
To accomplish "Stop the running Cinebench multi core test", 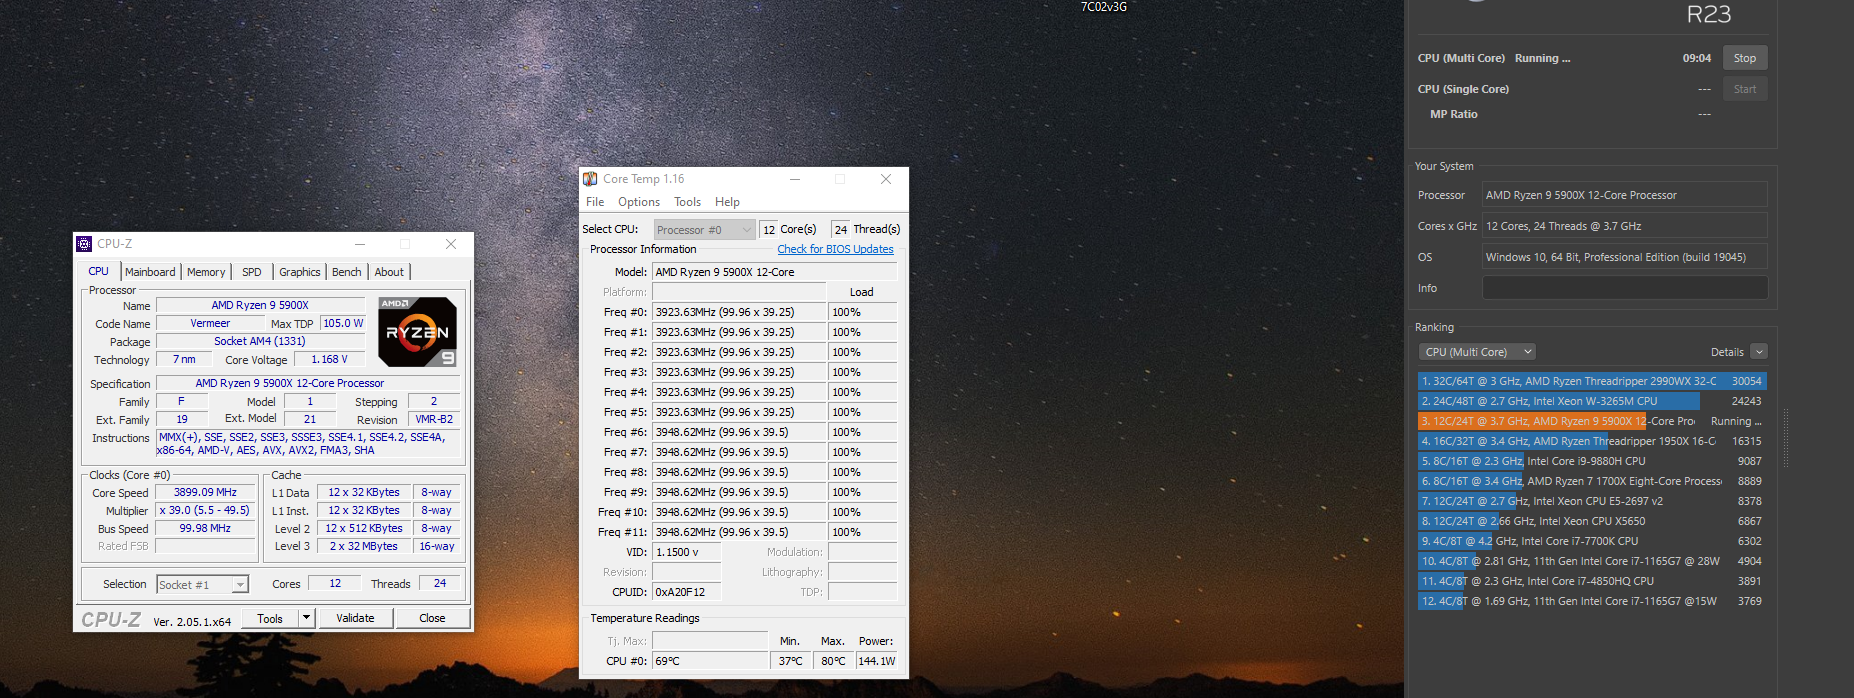I will 1745,58.
